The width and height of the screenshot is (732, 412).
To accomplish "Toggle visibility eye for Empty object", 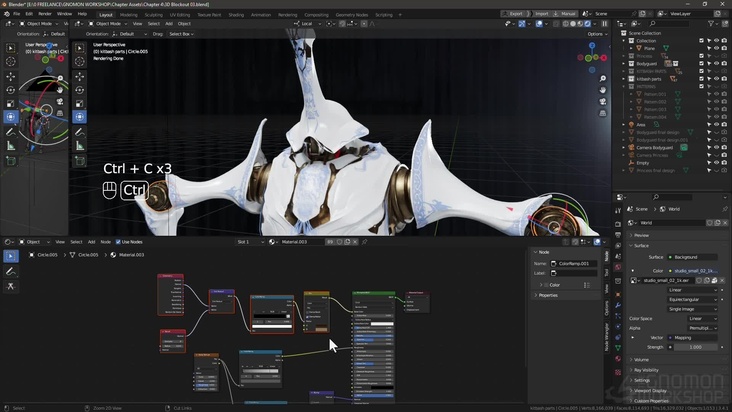I will pyautogui.click(x=717, y=163).
